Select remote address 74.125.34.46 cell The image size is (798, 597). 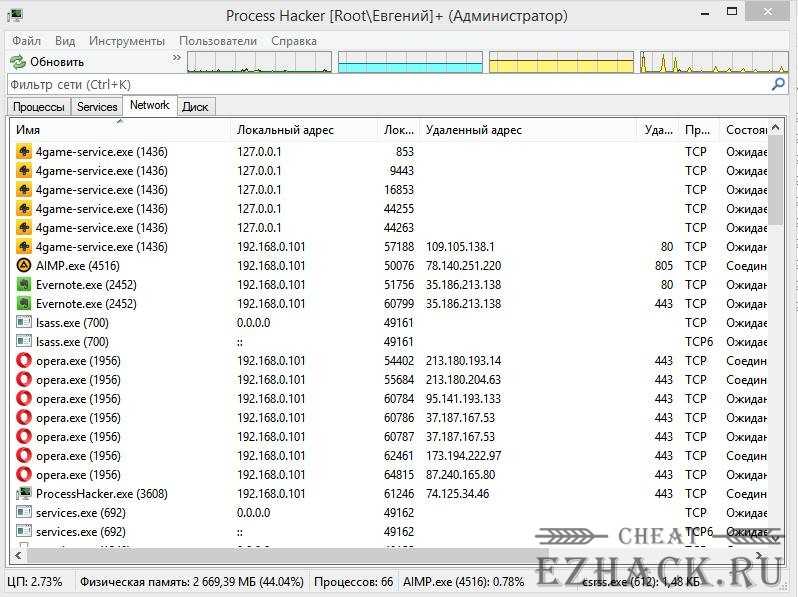point(458,494)
